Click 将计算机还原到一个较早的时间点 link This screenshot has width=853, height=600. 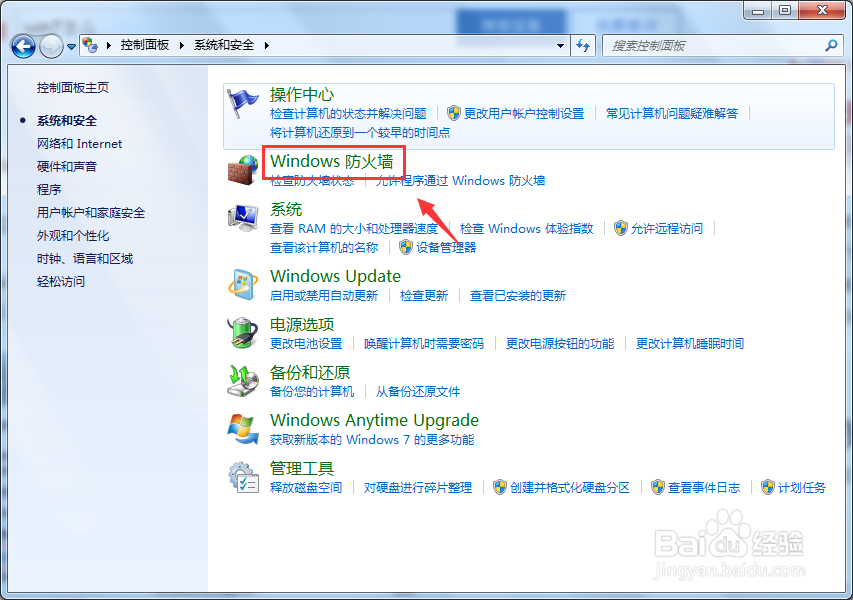pos(360,132)
